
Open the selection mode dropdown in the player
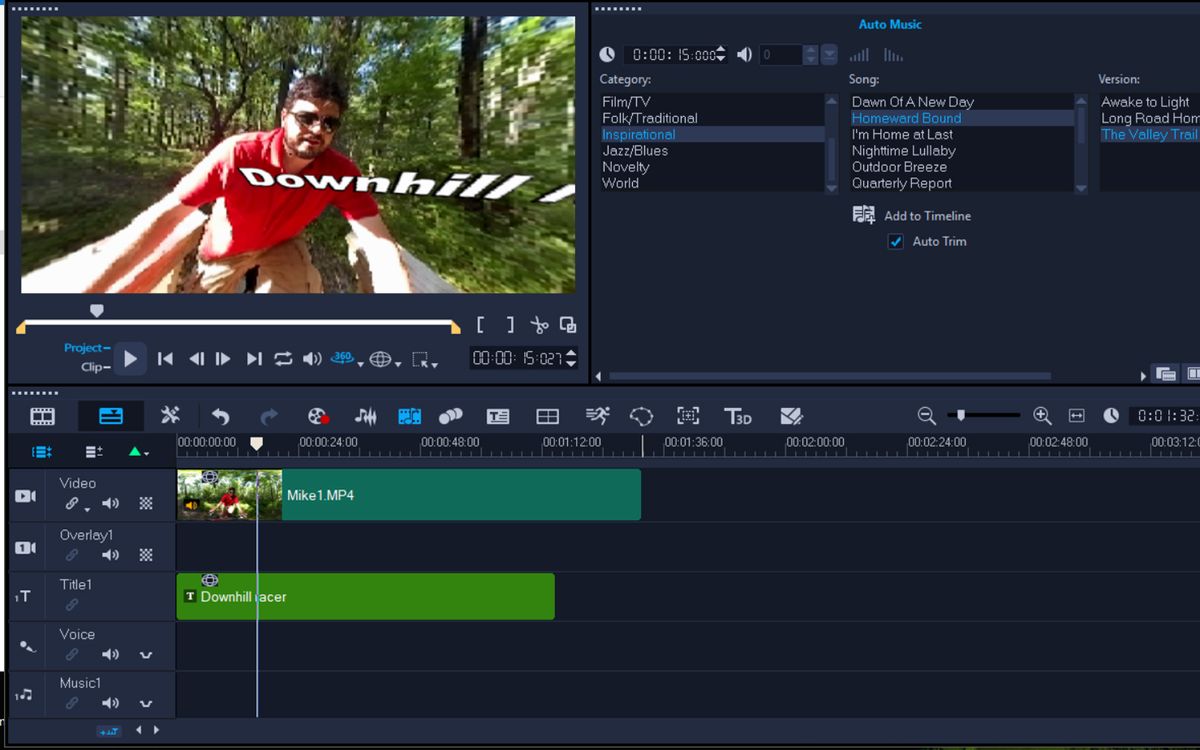[434, 365]
